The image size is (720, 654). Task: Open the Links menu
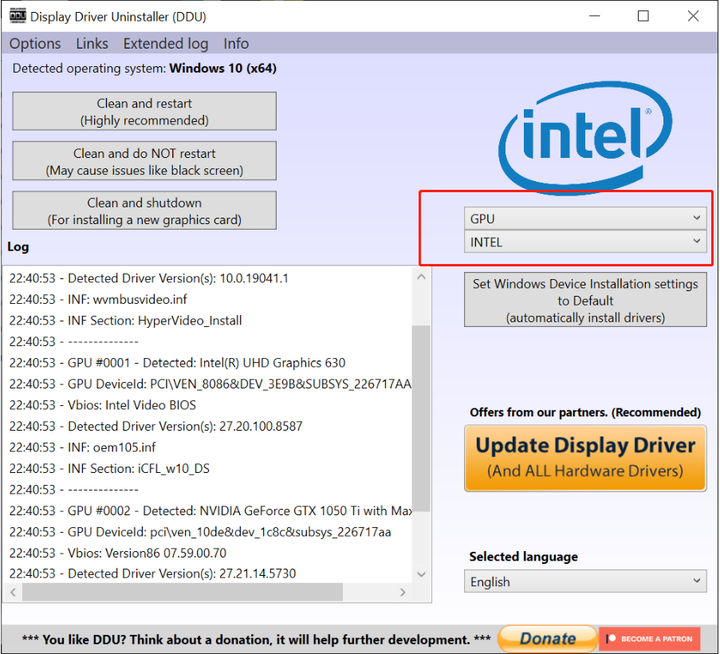click(x=92, y=44)
